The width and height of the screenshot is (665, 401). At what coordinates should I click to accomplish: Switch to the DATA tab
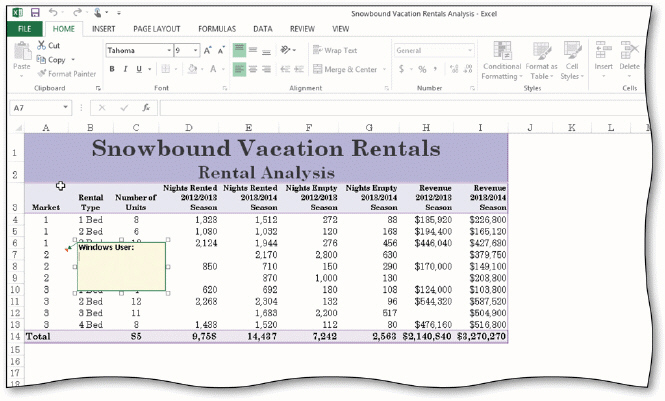click(263, 29)
